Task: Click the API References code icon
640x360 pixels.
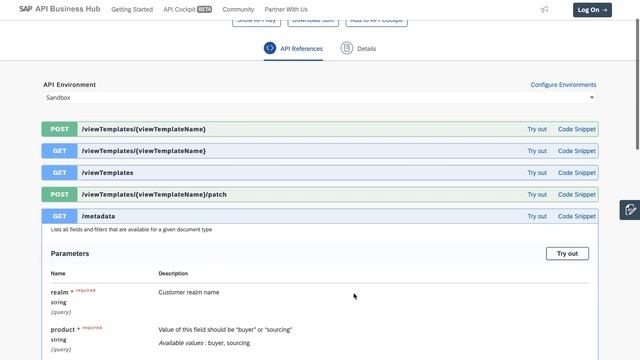Action: click(x=270, y=48)
